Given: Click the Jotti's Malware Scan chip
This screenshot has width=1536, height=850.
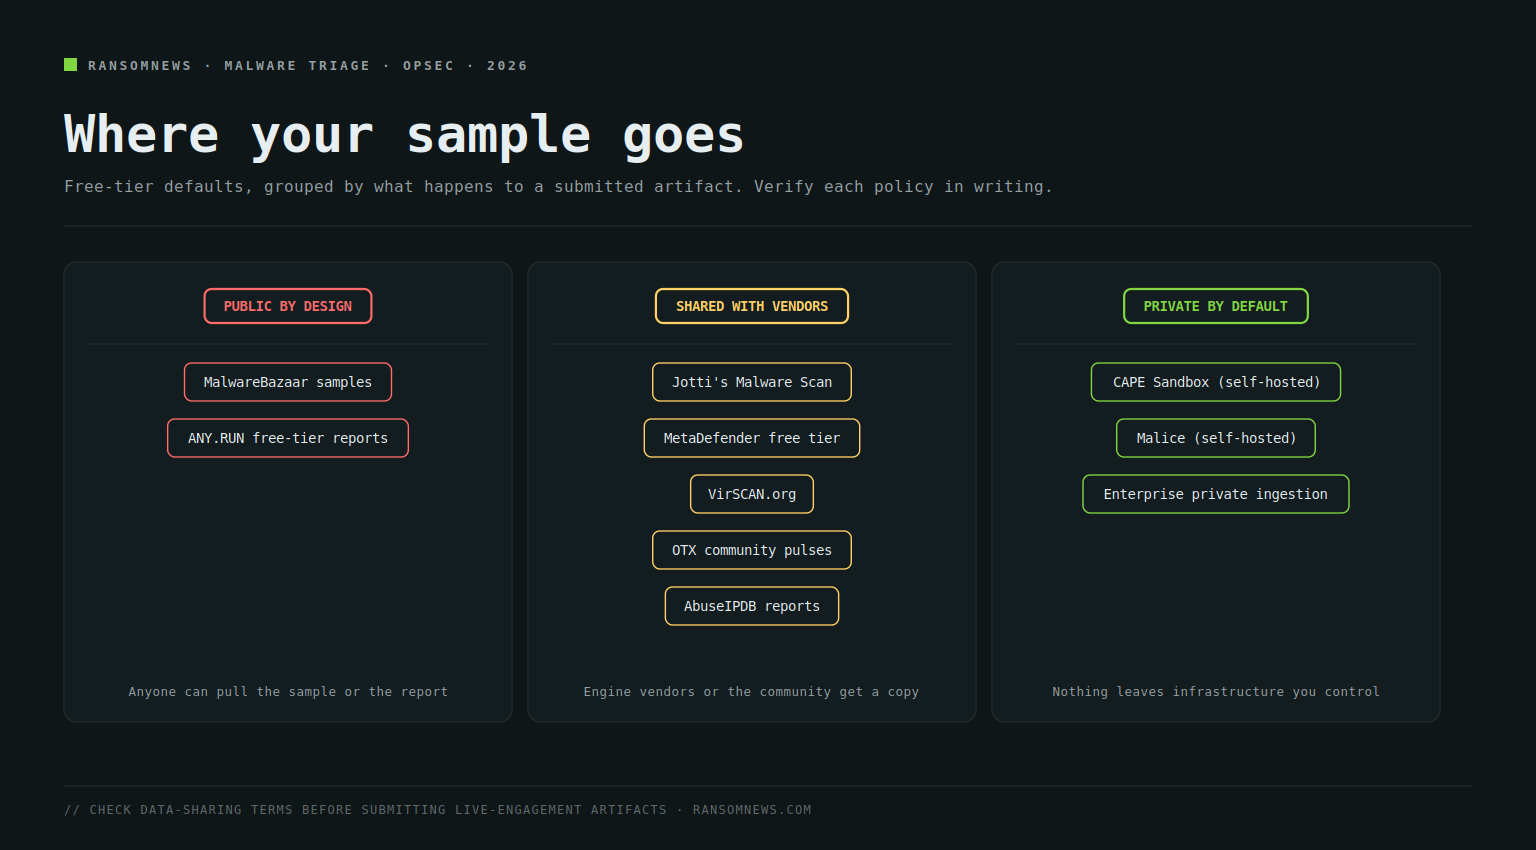Looking at the screenshot, I should [752, 382].
